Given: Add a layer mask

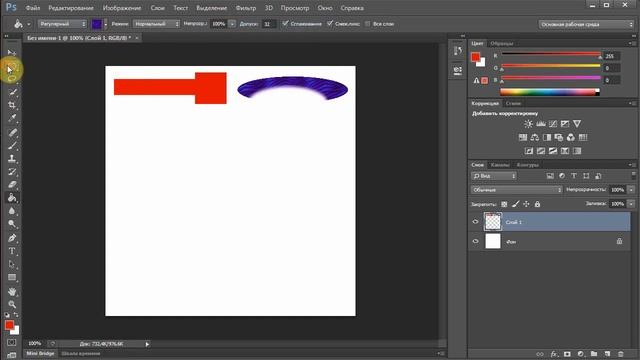Looking at the screenshot, I should pos(567,354).
